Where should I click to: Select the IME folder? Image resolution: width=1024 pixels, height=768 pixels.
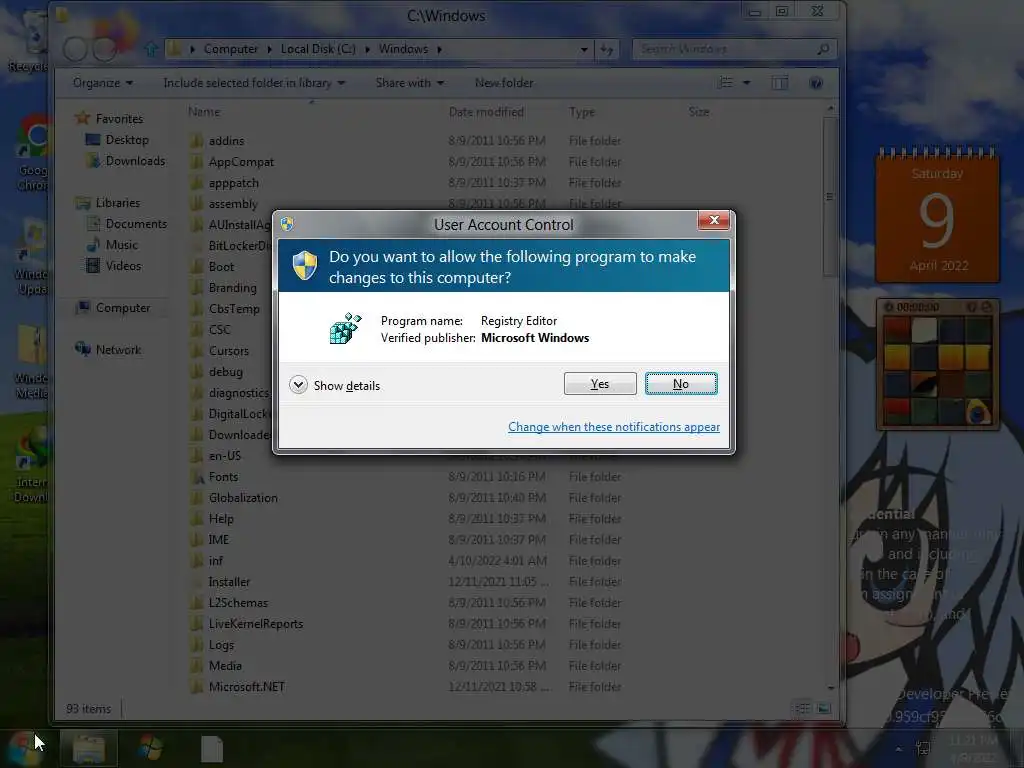218,539
